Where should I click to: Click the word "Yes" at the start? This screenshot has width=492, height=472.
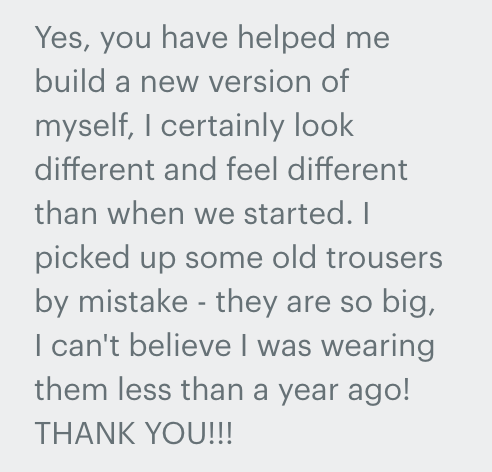click(x=59, y=37)
